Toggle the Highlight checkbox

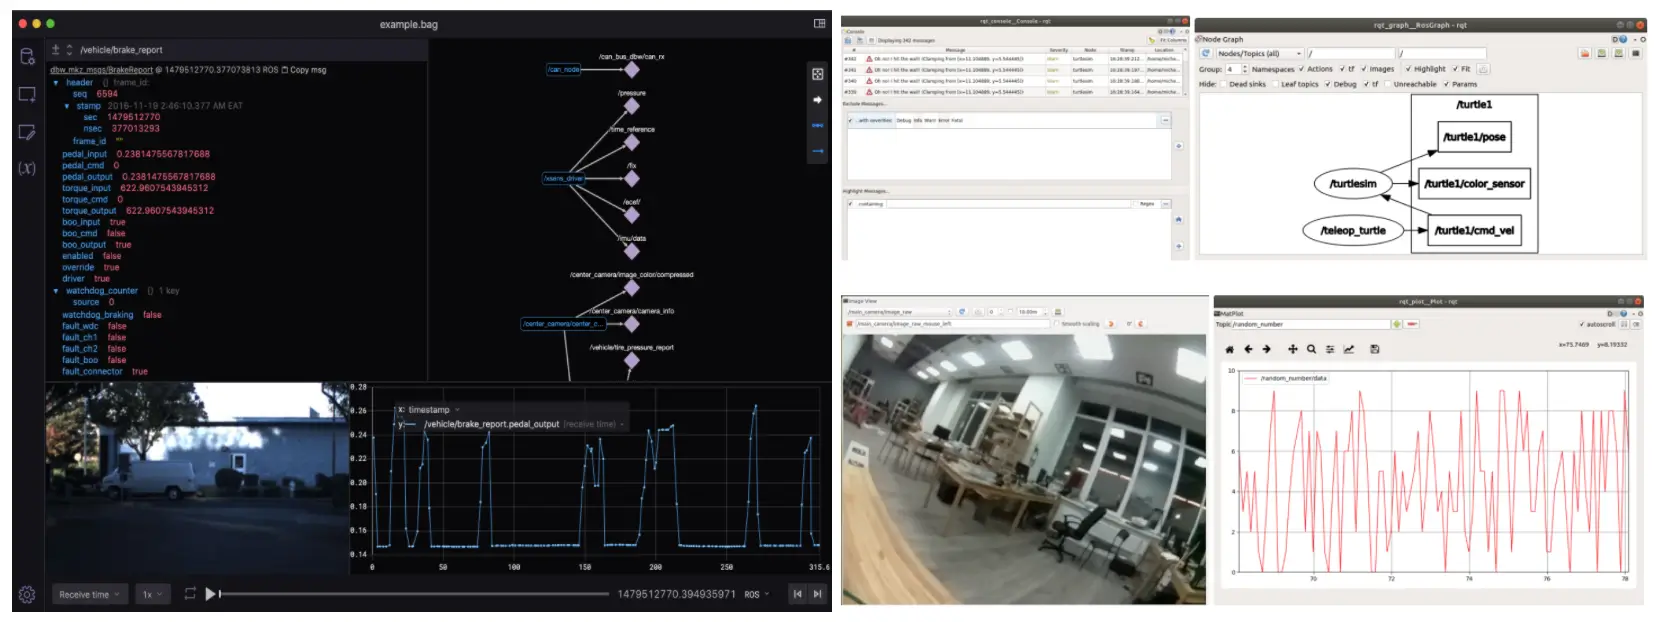pos(1408,69)
